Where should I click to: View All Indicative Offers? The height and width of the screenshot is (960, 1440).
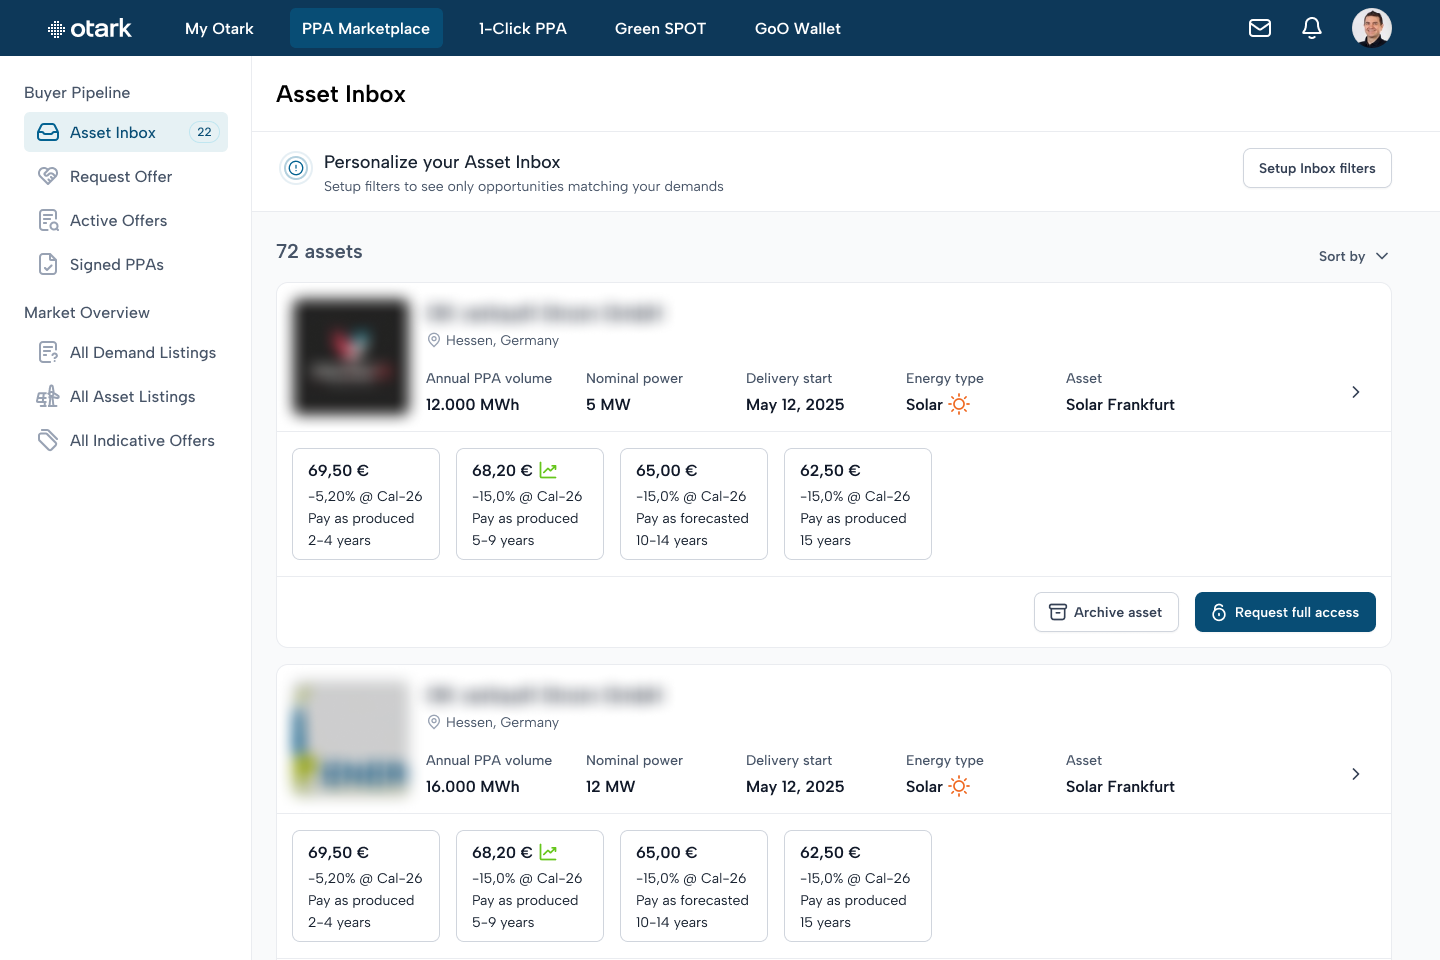tap(126, 440)
